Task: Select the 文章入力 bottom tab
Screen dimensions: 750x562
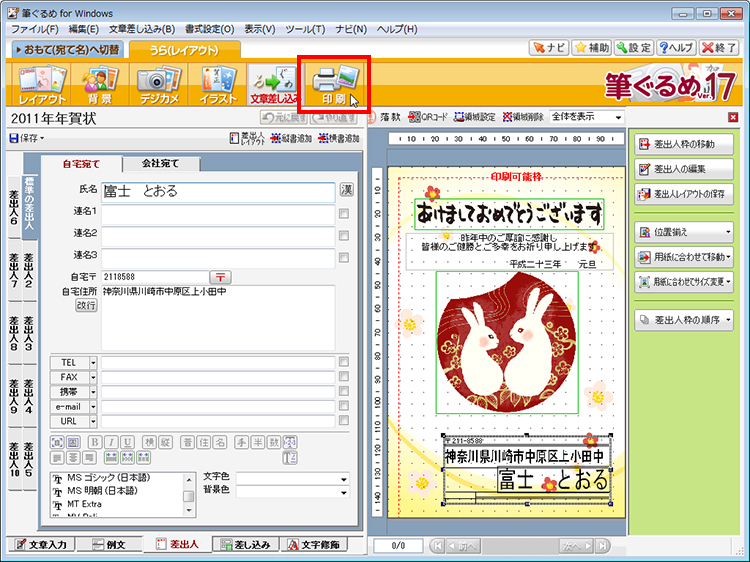Action: point(42,544)
